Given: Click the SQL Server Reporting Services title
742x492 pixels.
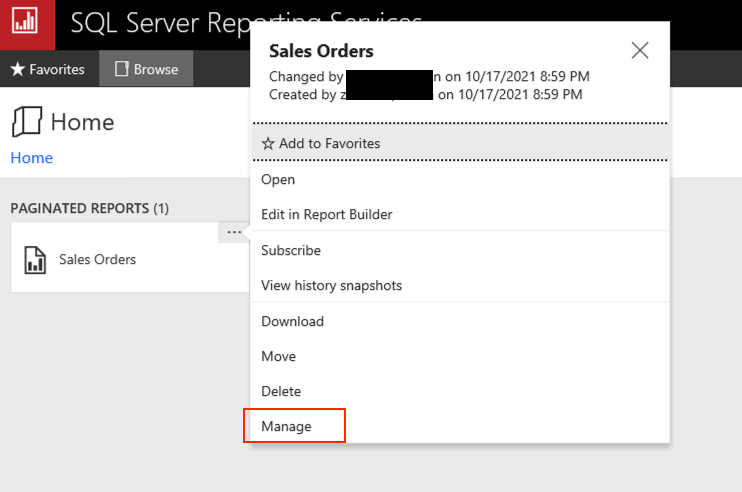Looking at the screenshot, I should (246, 22).
